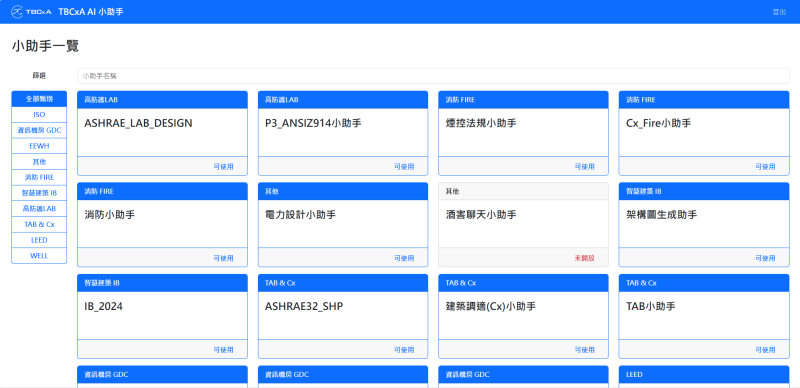Open the TBCxA AI 小助手 home link
Viewport: 800px width, 388px height.
pos(91,11)
